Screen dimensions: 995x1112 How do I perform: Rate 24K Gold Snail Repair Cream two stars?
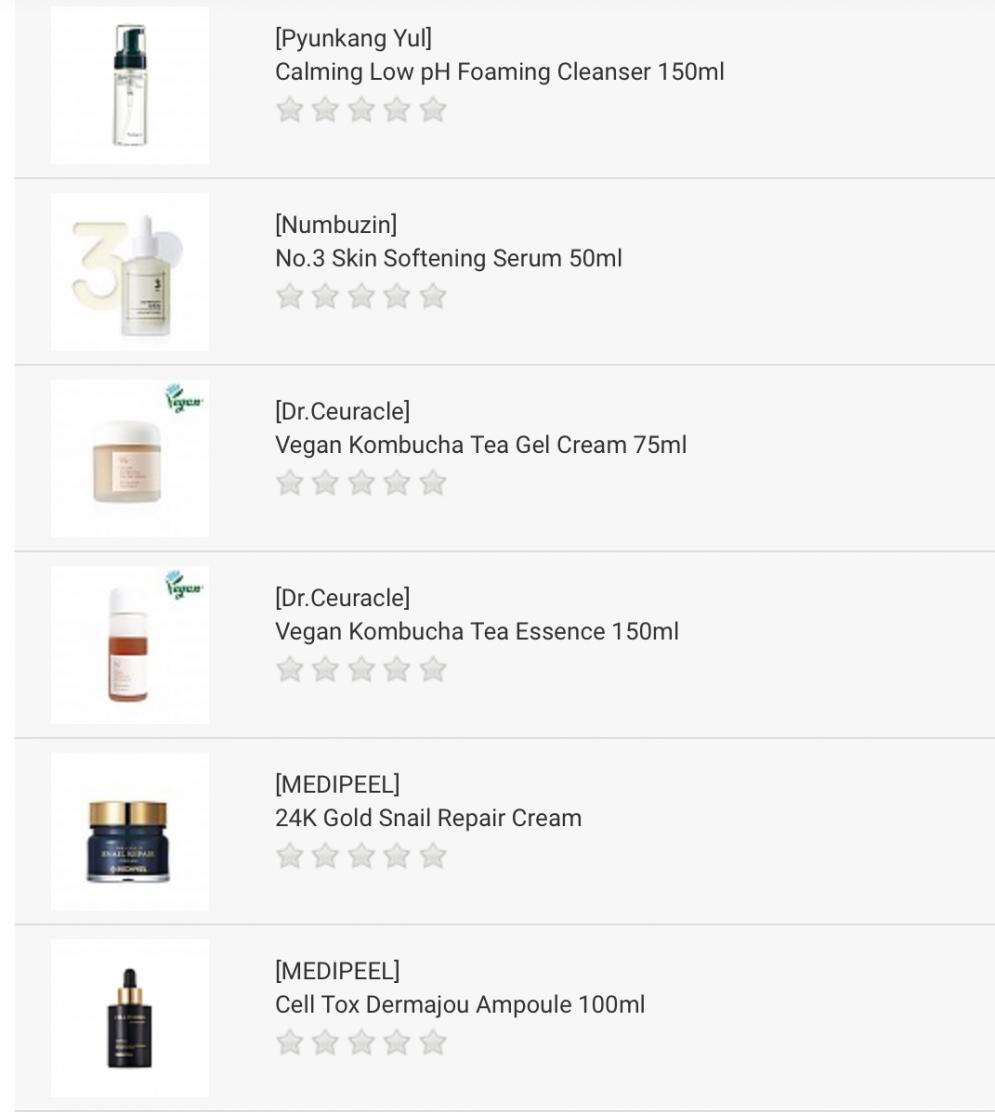325,855
